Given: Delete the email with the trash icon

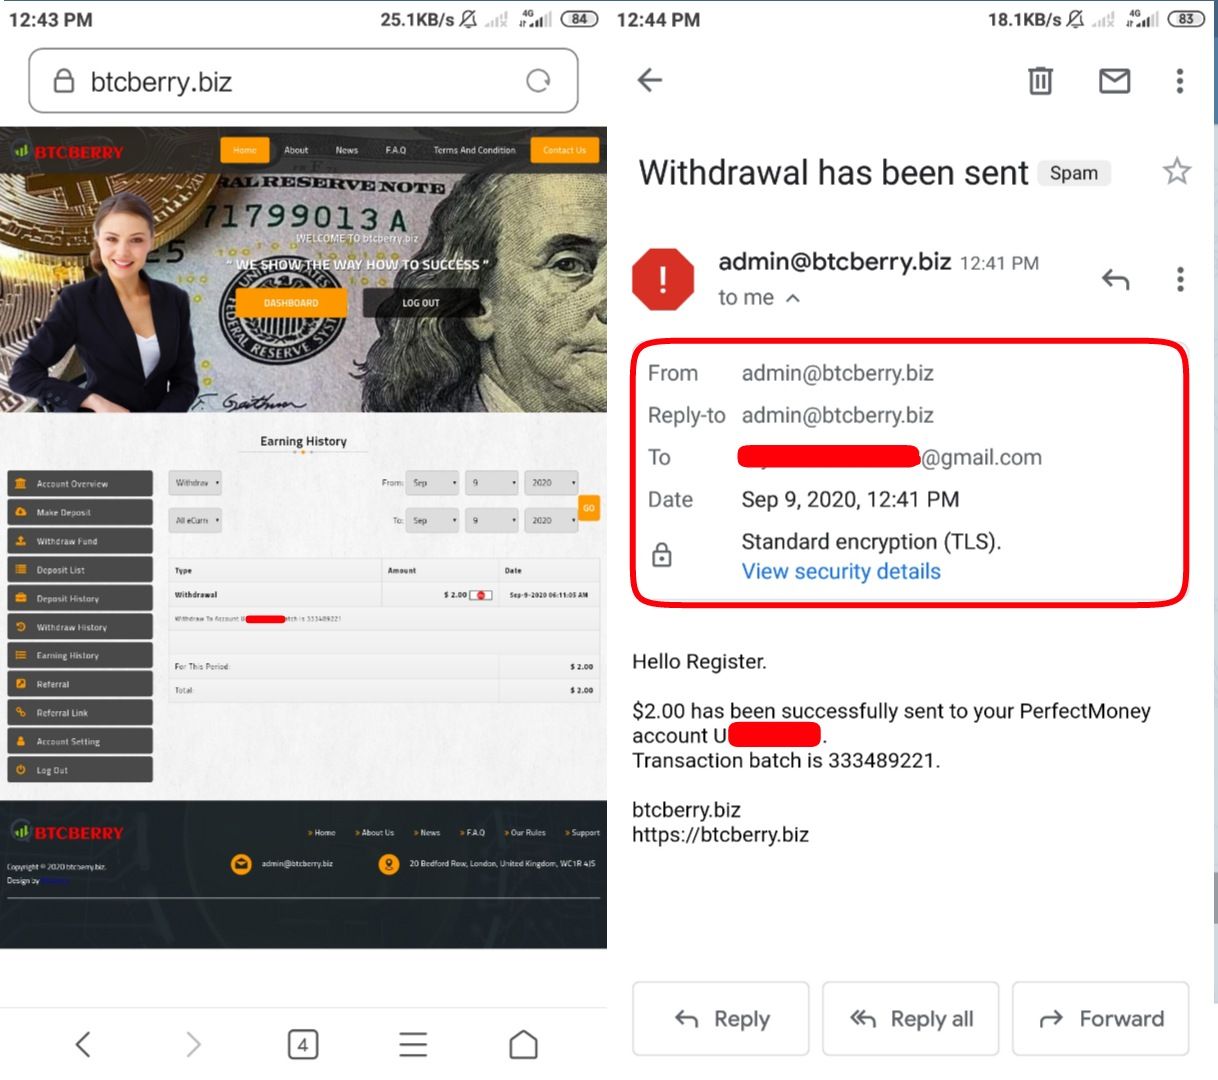Looking at the screenshot, I should [x=1041, y=80].
